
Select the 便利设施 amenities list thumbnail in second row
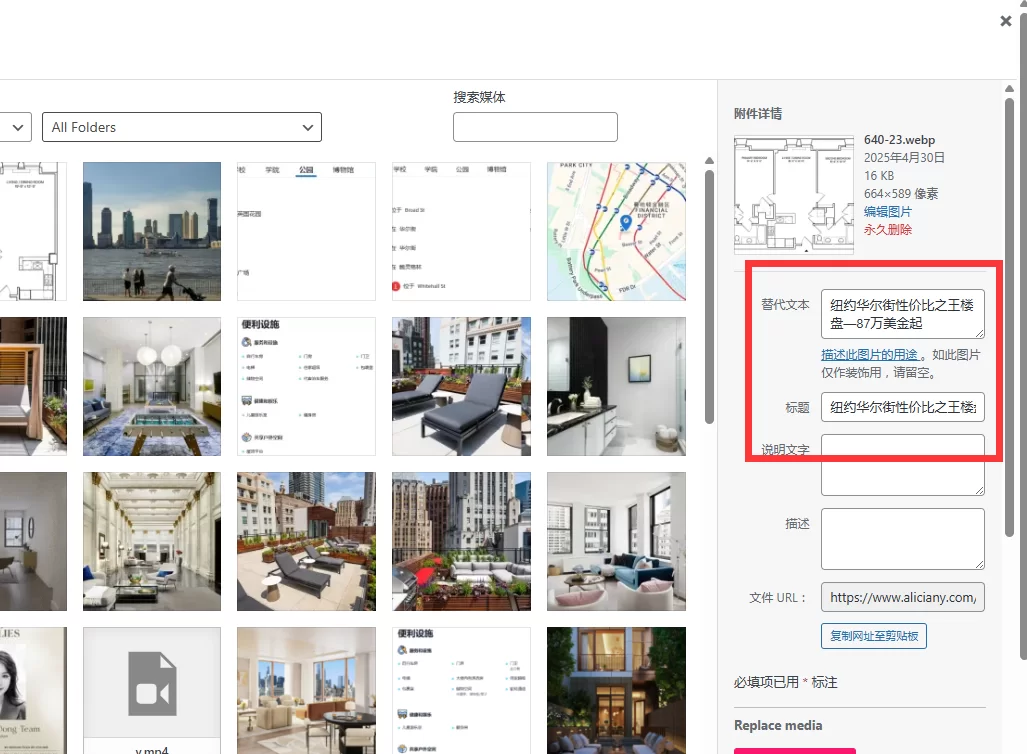pyautogui.click(x=307, y=386)
